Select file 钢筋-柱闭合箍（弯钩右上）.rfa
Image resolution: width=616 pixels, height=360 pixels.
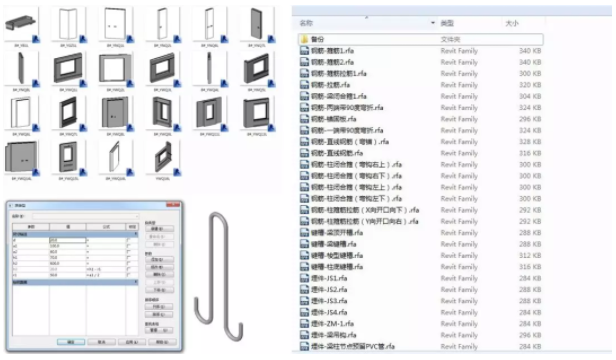356,165
